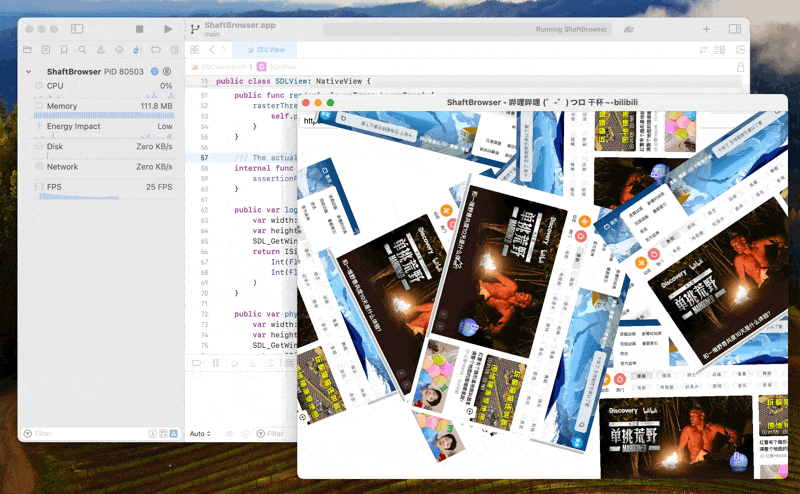The width and height of the screenshot is (800, 494).
Task: Click the middle filter bar toggle button
Action: click(163, 433)
